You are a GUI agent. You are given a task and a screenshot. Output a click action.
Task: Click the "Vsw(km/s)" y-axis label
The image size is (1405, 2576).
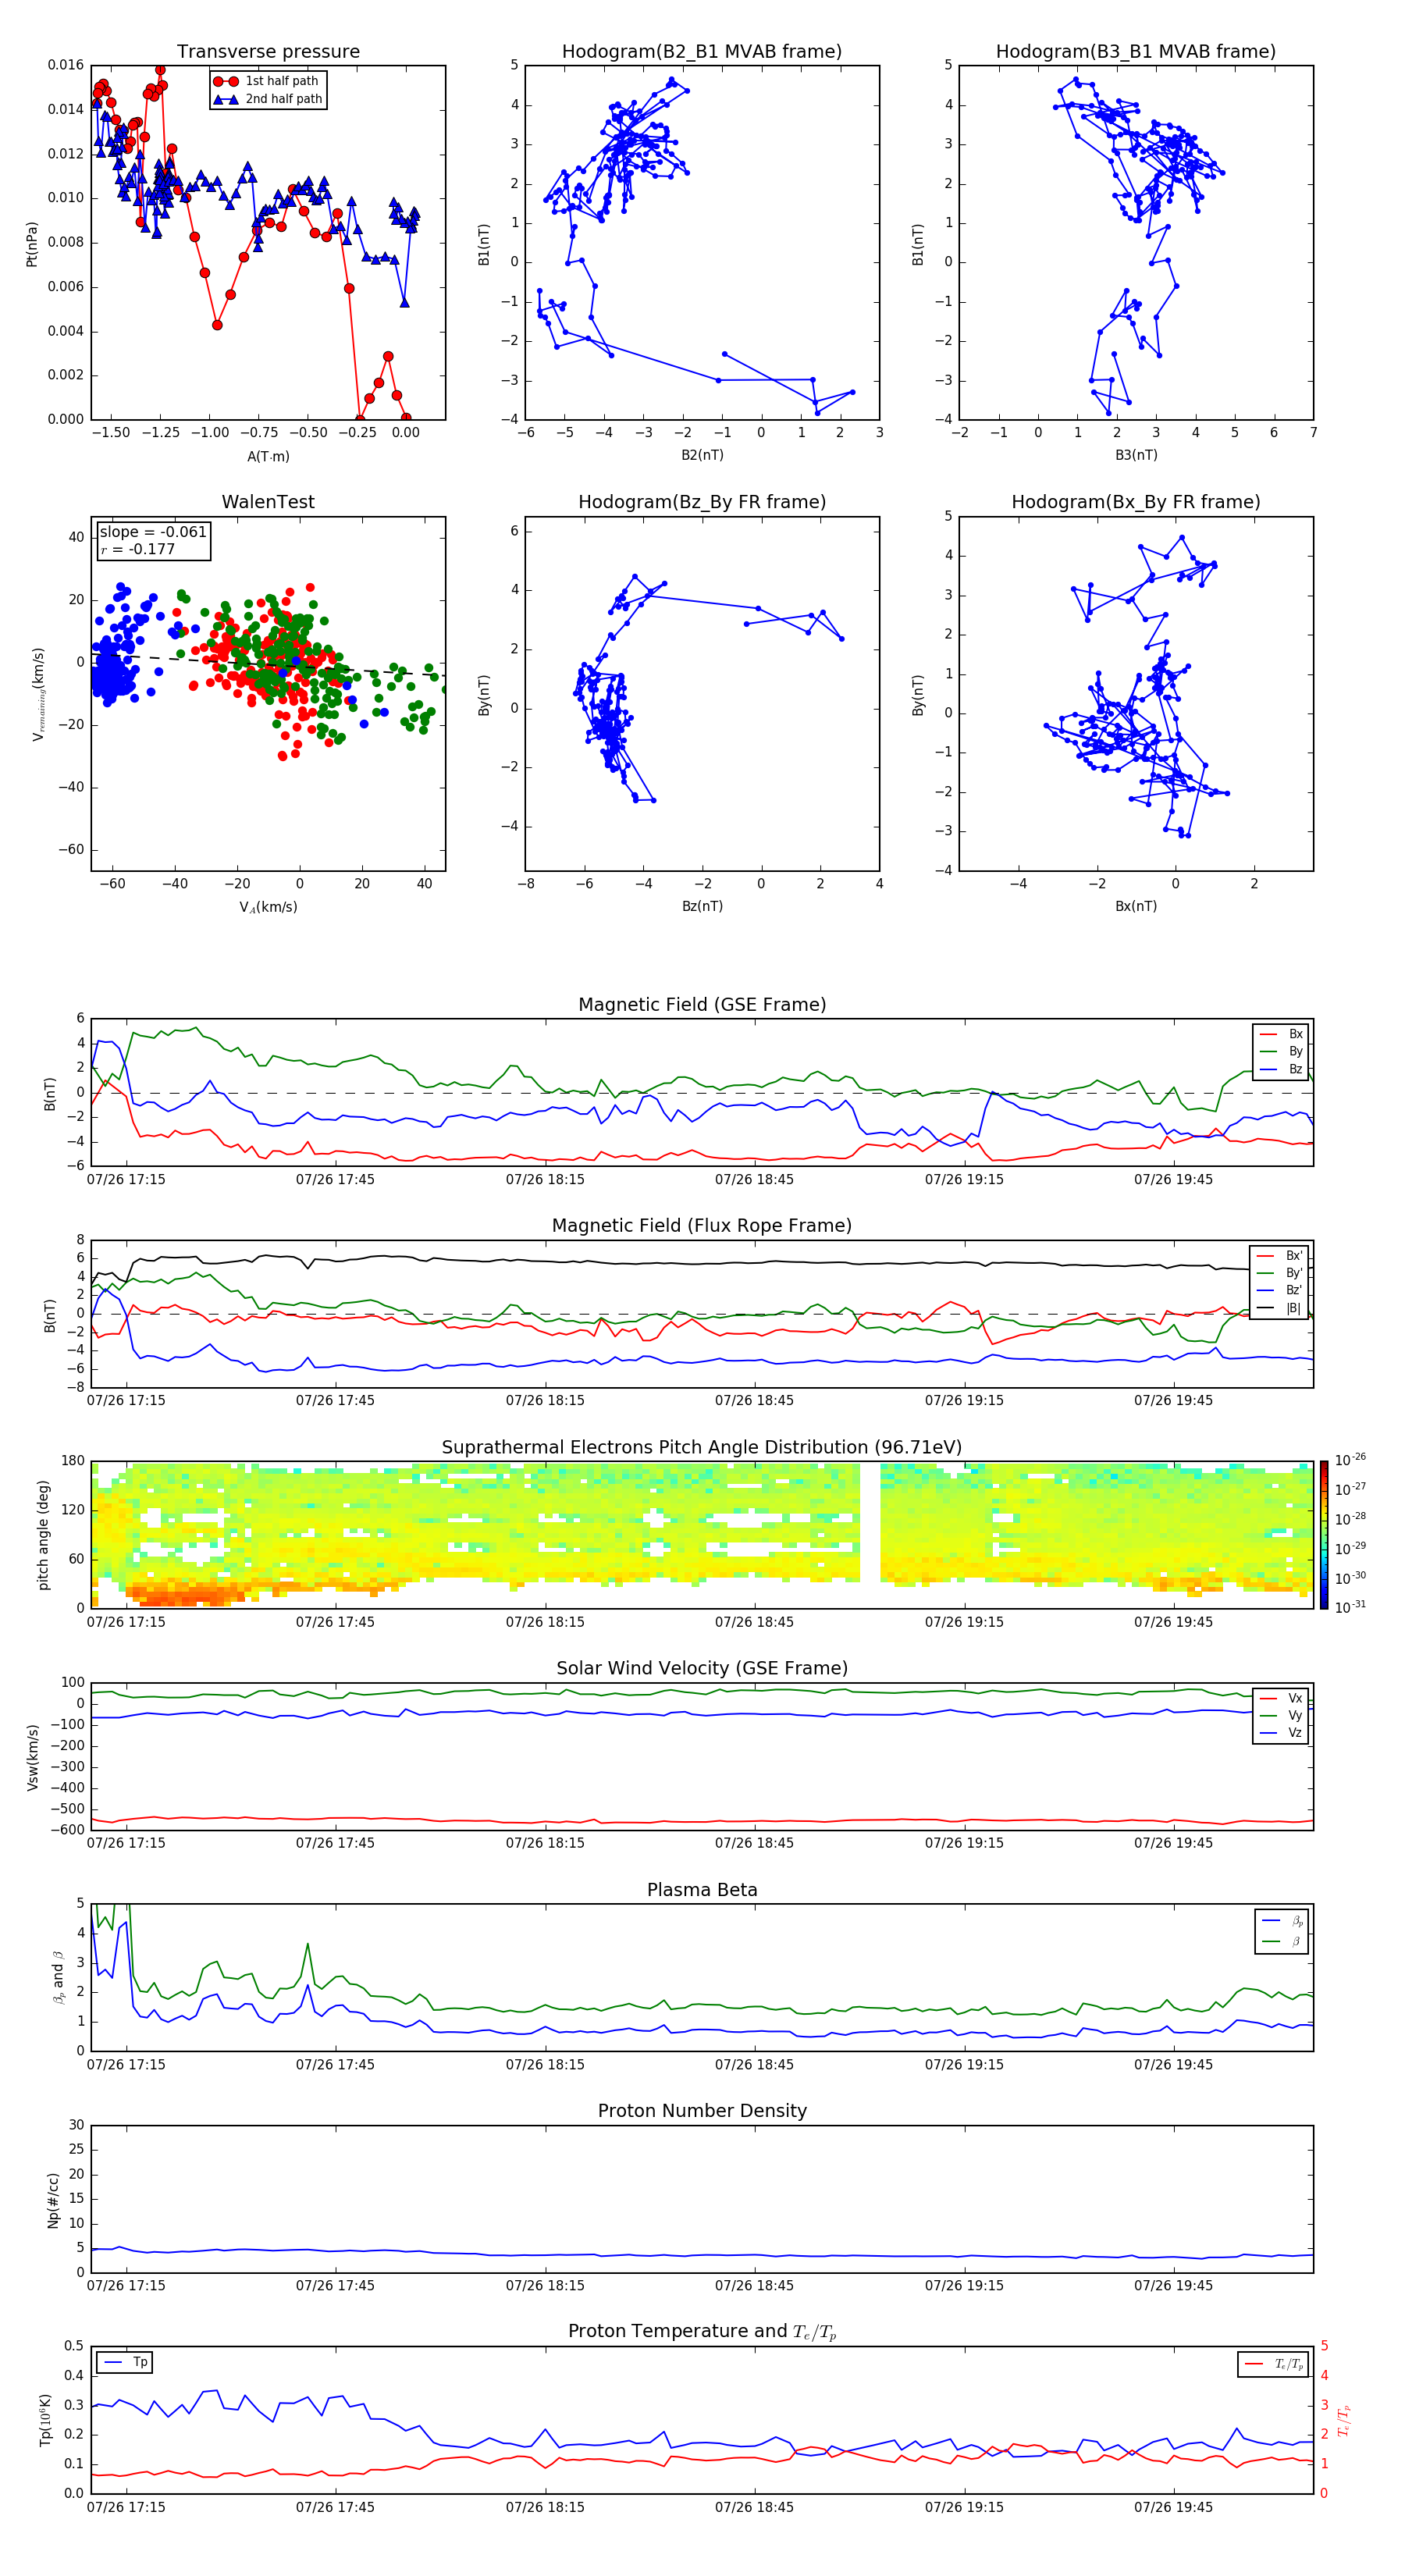point(32,1757)
